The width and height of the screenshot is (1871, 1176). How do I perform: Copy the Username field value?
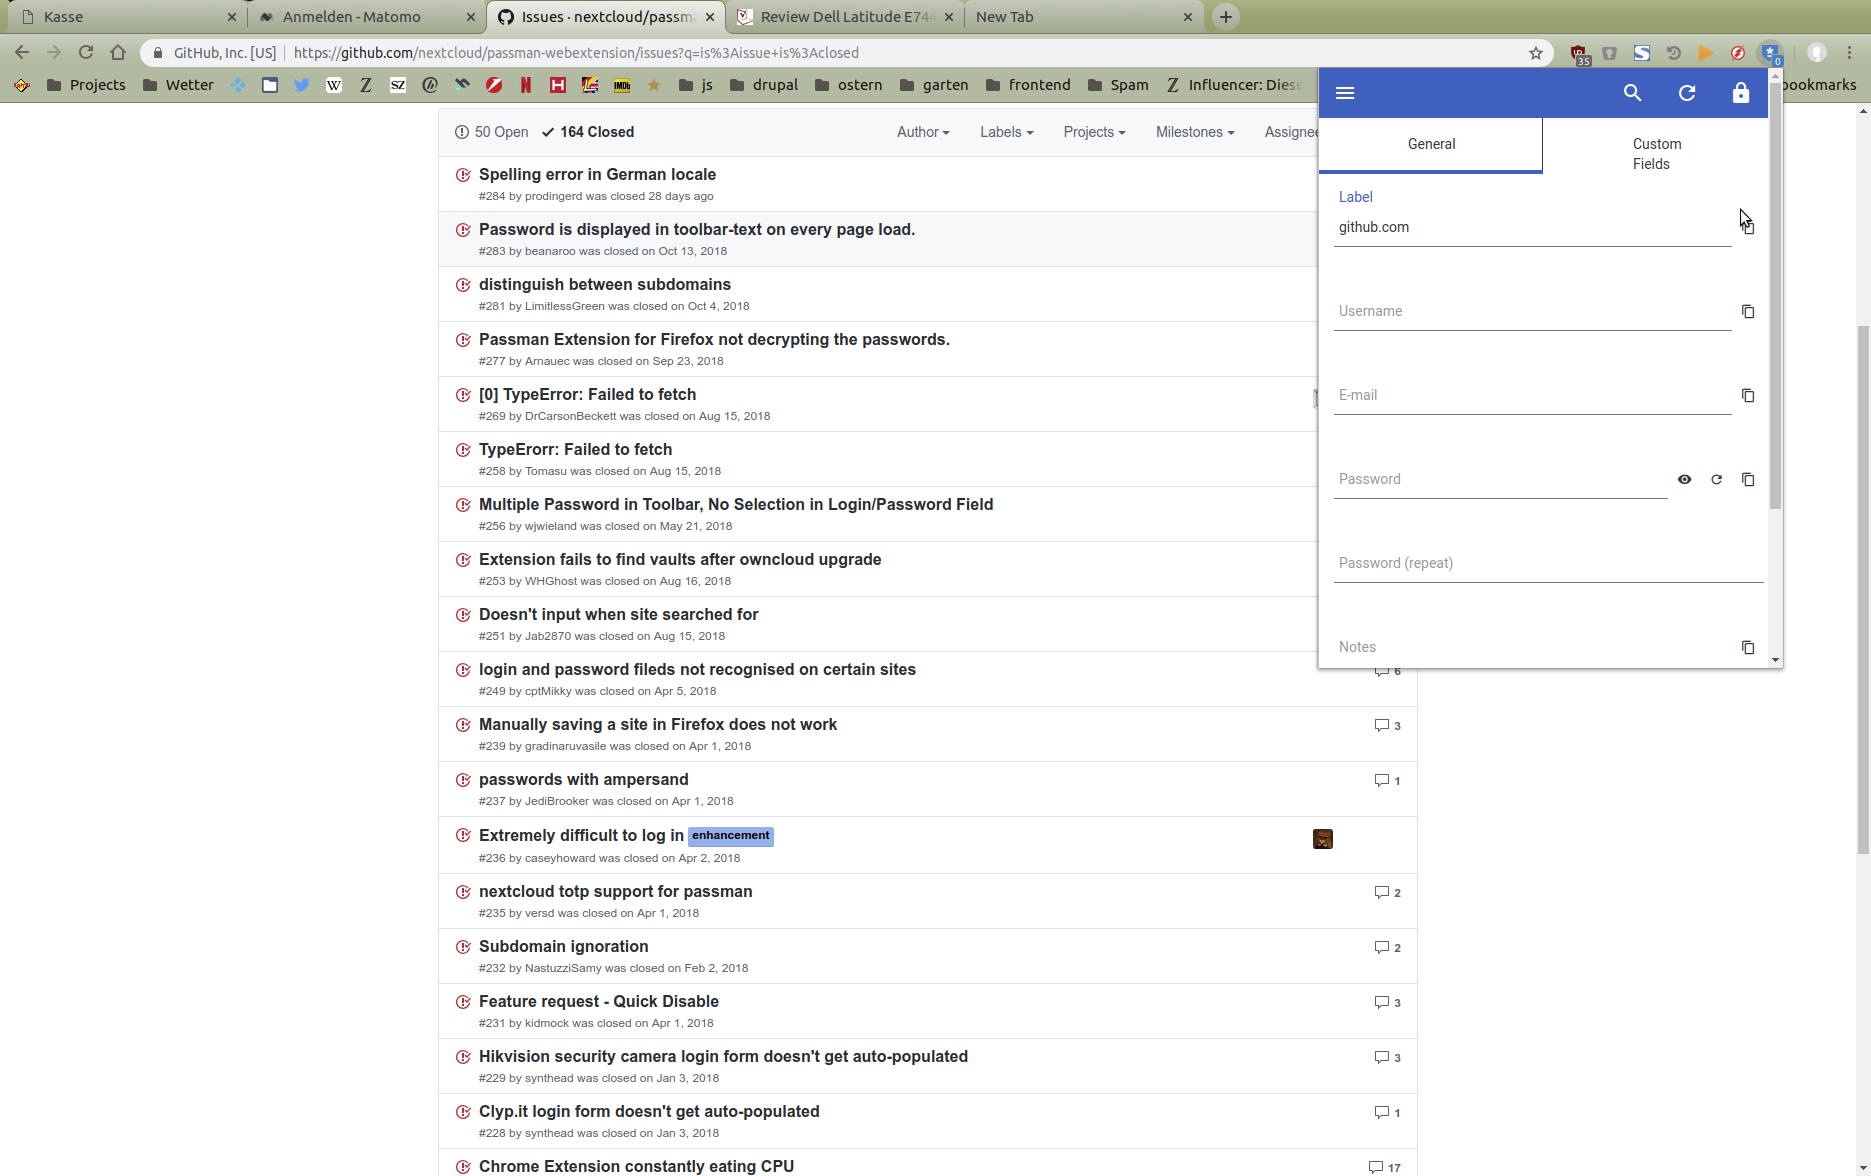[1748, 312]
